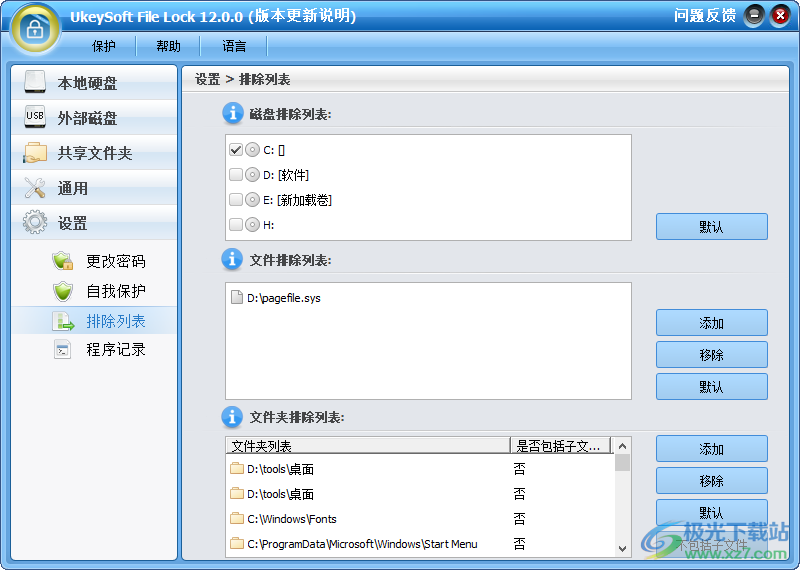Open 本地硬盘 hard disk icon
Image resolution: width=800 pixels, height=570 pixels.
coord(35,83)
